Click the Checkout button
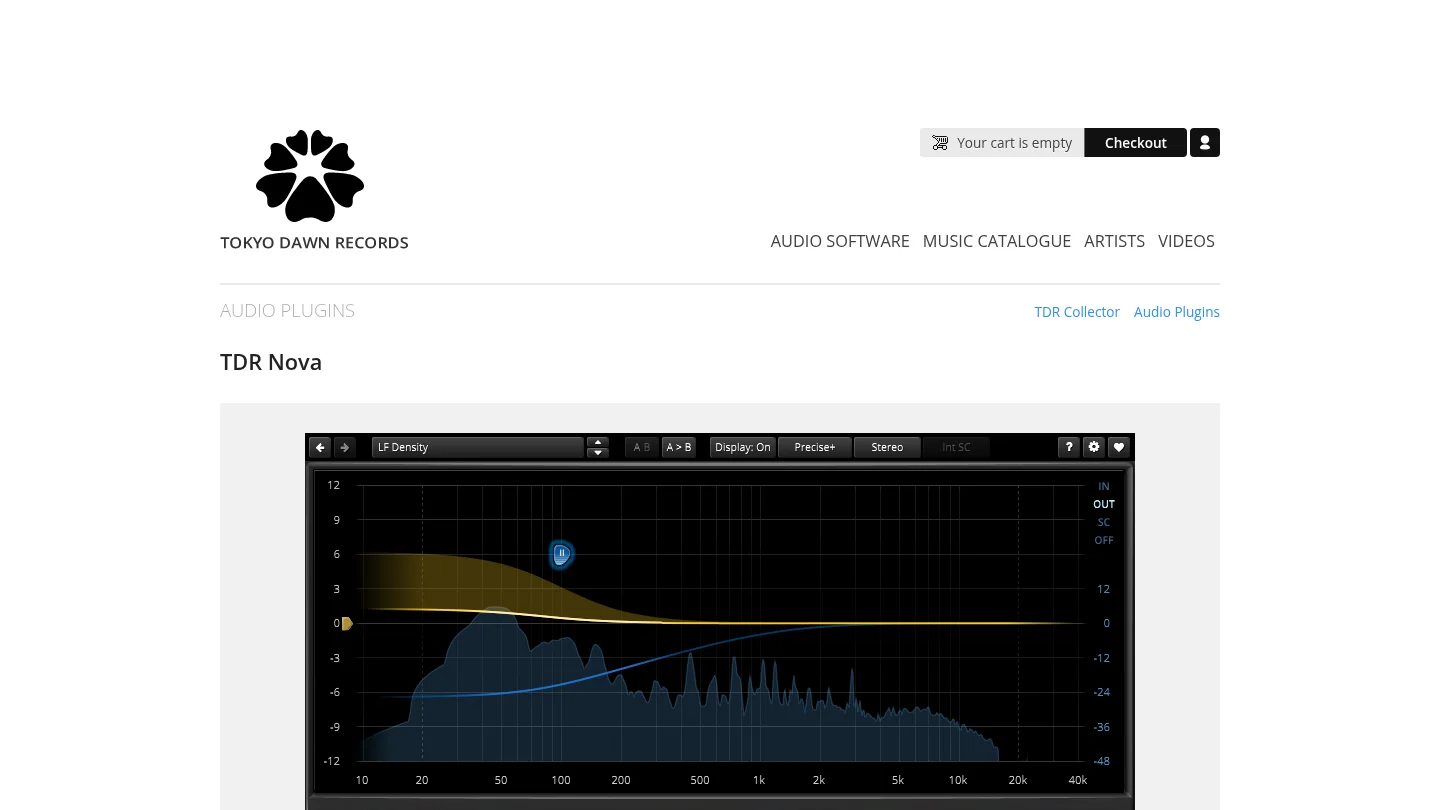Image resolution: width=1440 pixels, height=810 pixels. coord(1136,143)
